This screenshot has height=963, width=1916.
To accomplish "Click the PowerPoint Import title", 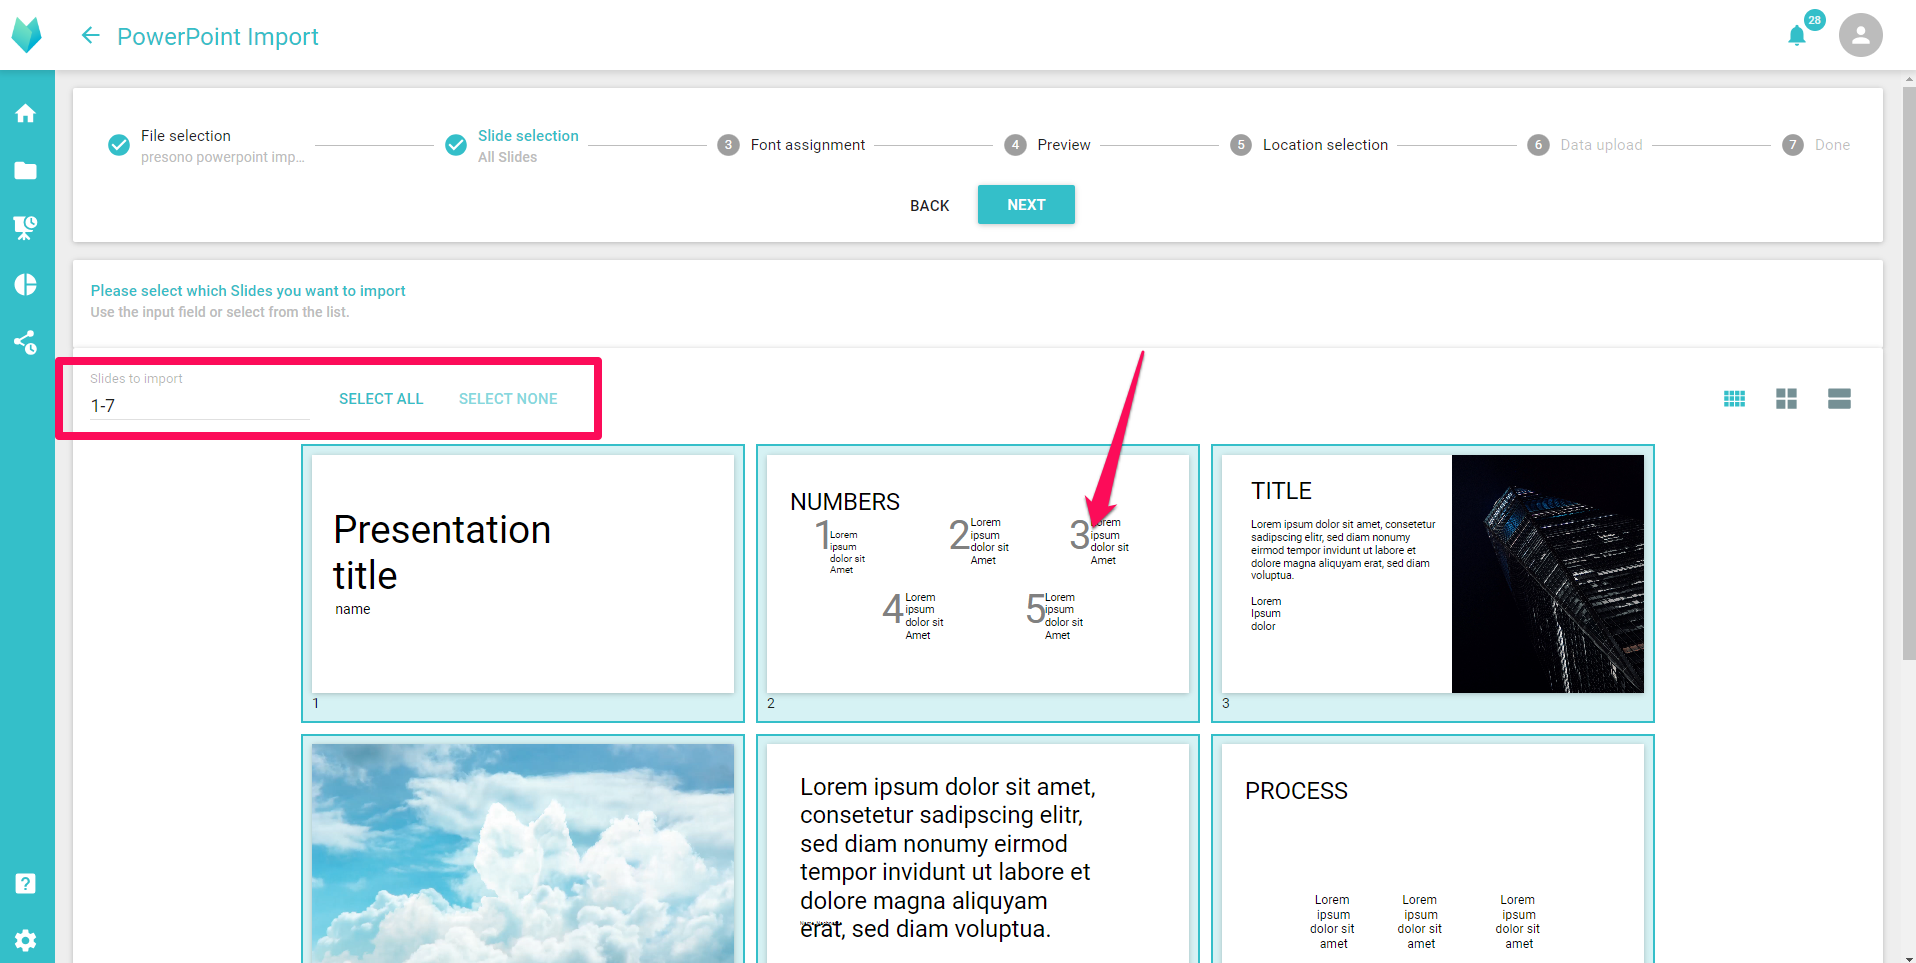I will point(218,37).
